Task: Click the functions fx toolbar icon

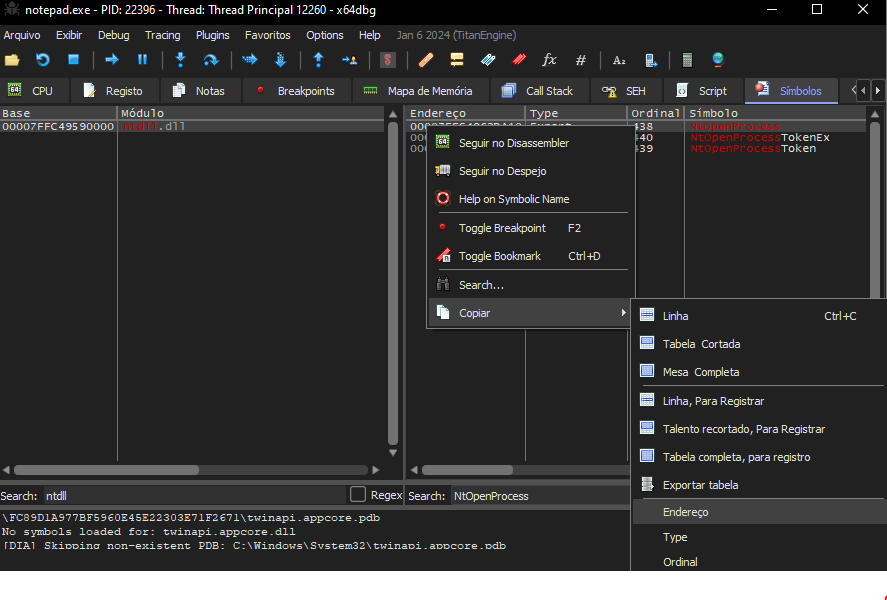Action: pyautogui.click(x=549, y=60)
